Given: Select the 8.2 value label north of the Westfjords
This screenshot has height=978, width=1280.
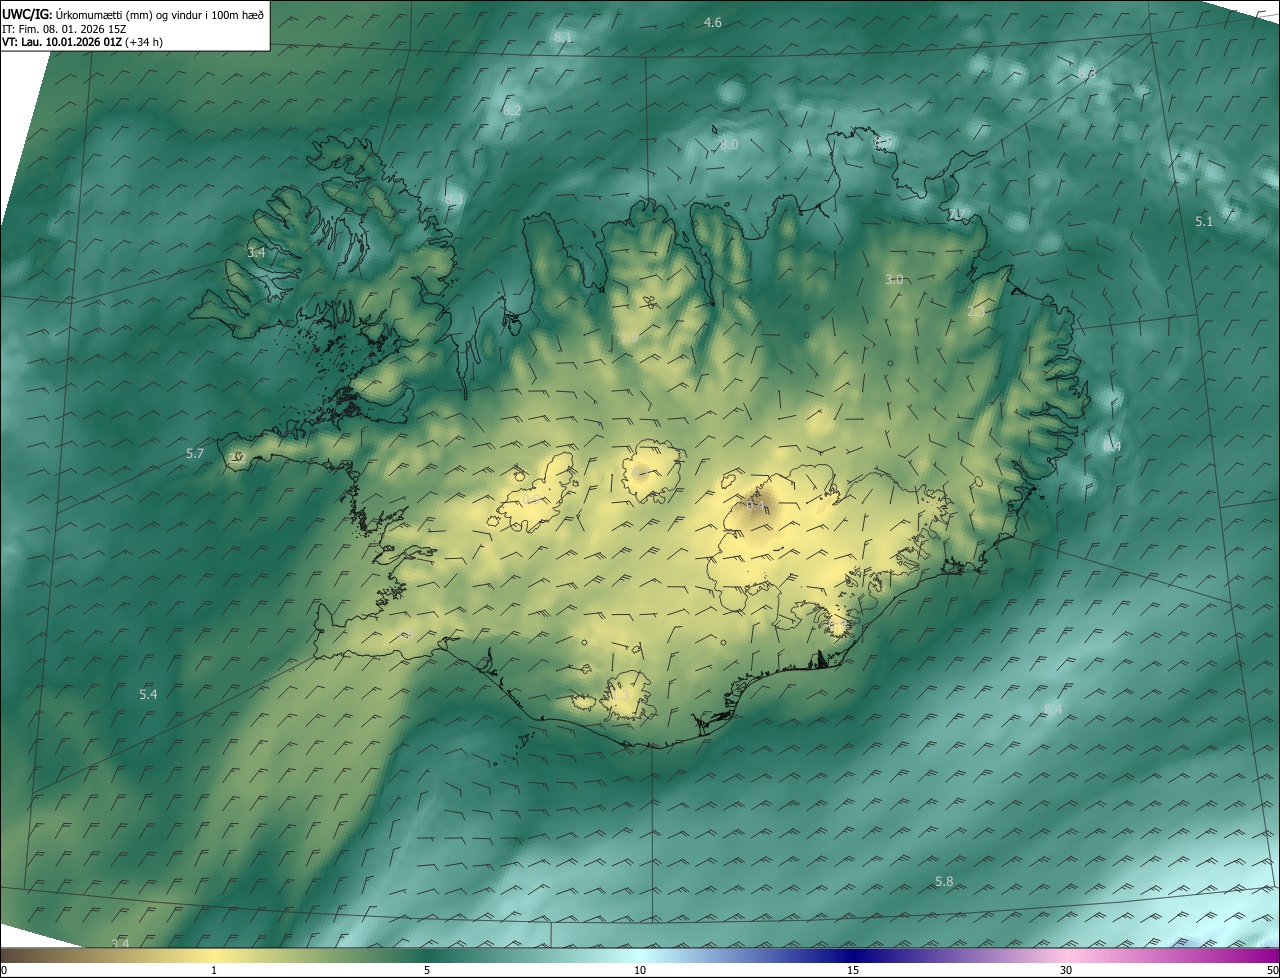Looking at the screenshot, I should coord(512,110).
